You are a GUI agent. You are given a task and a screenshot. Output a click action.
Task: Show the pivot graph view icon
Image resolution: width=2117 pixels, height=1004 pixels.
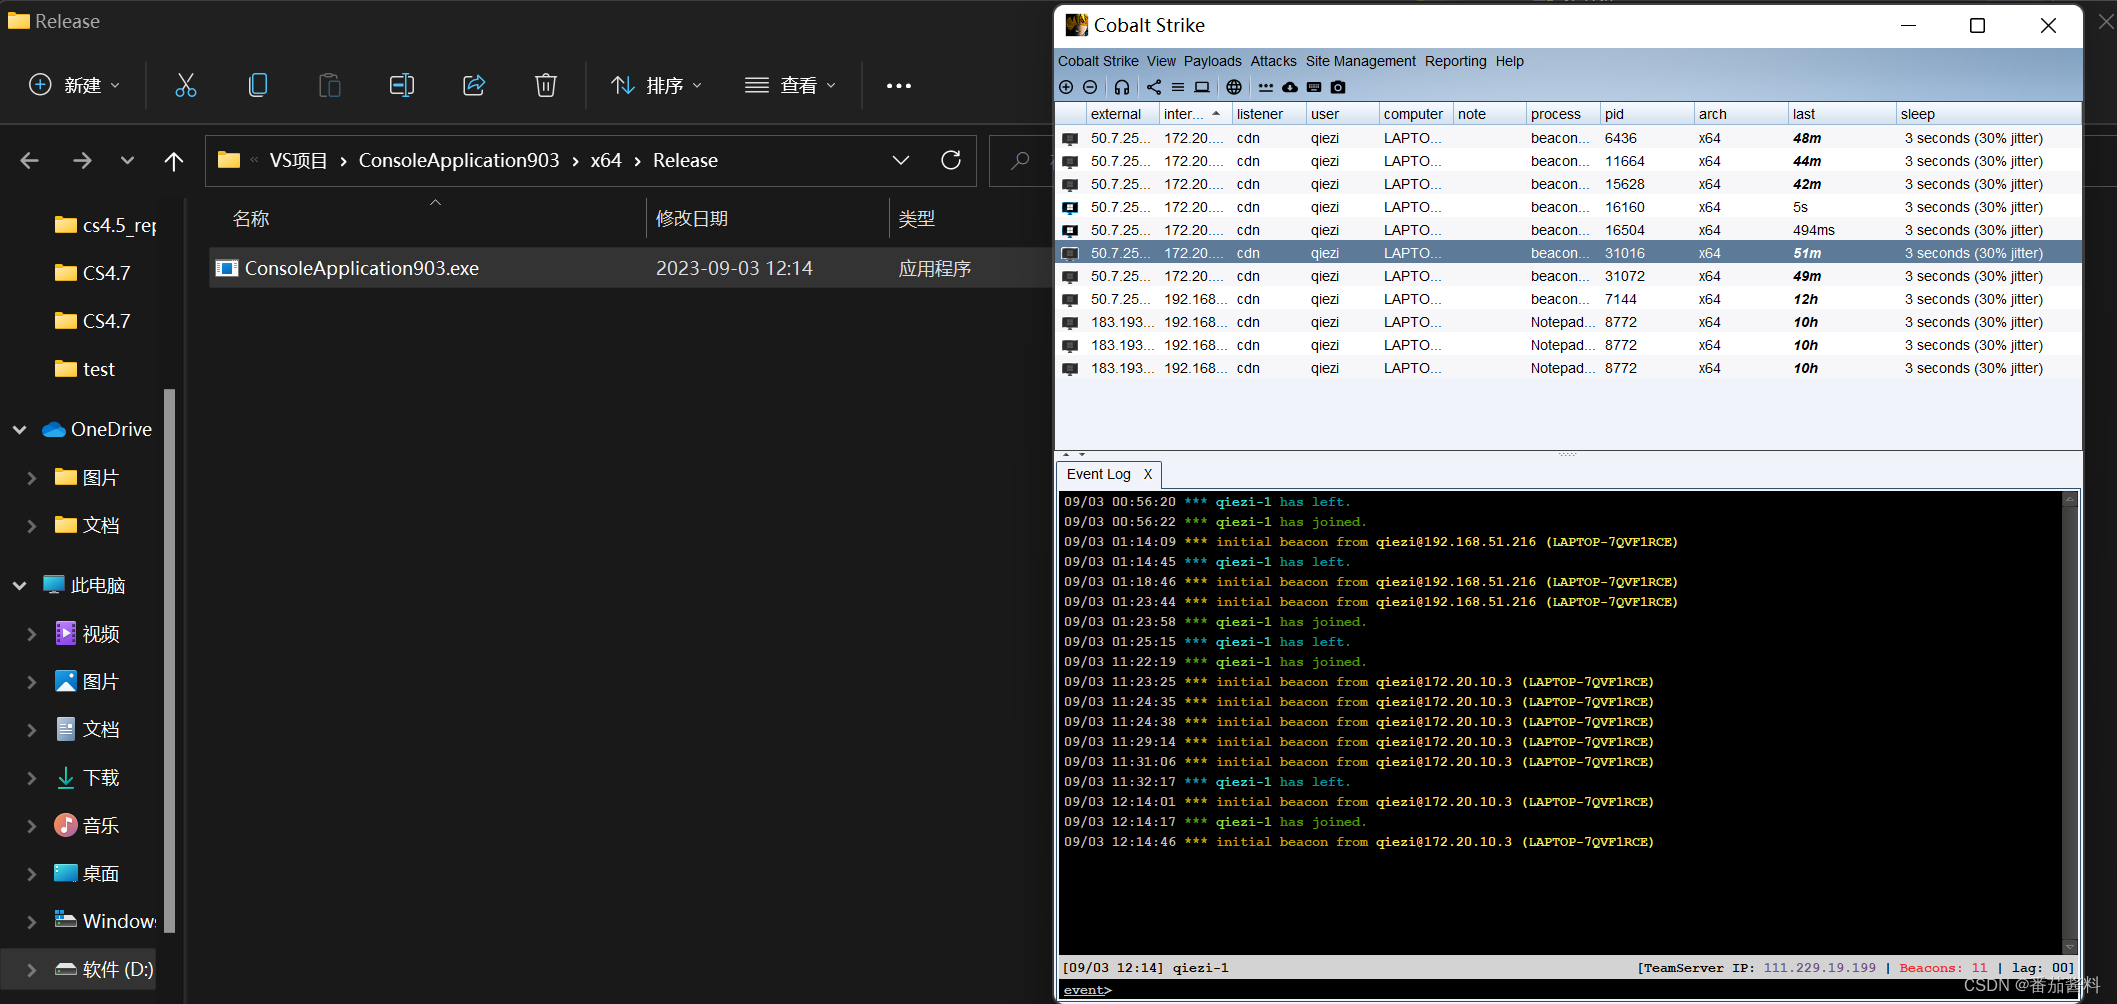1154,87
